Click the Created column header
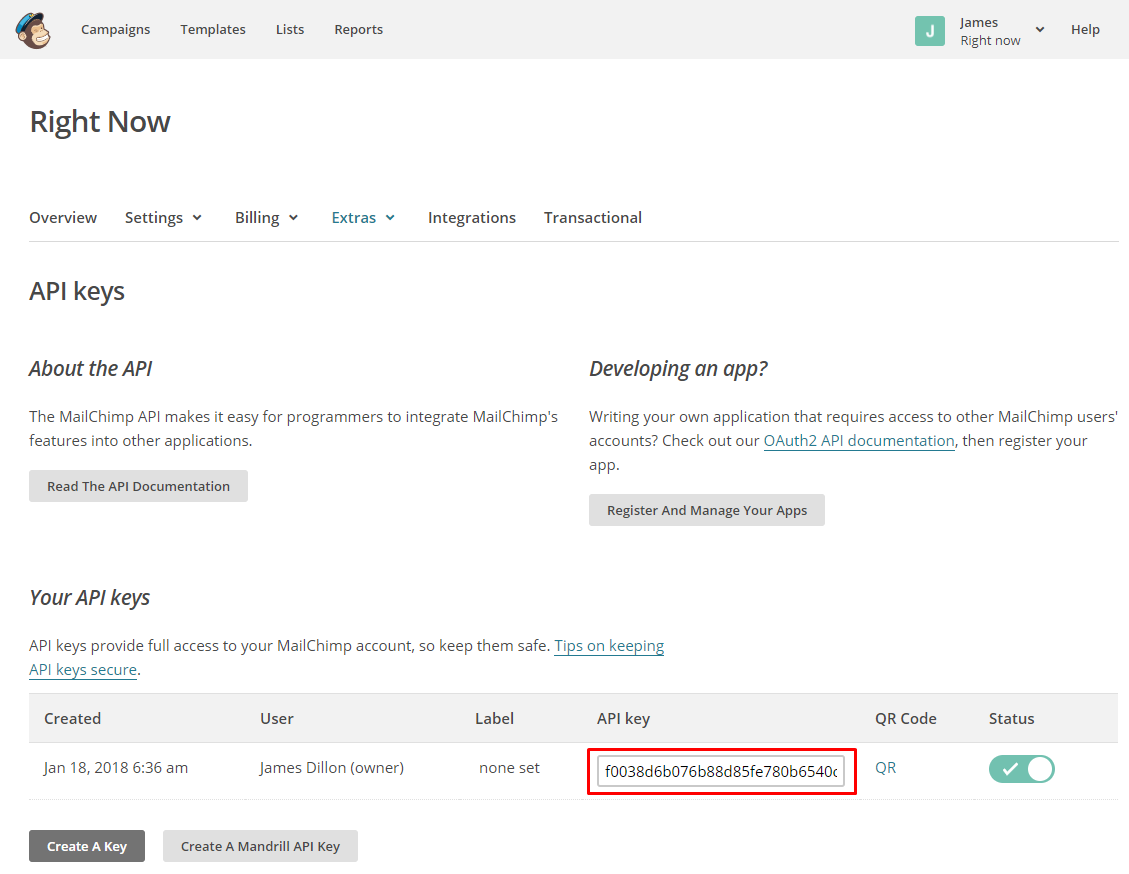 pos(72,718)
